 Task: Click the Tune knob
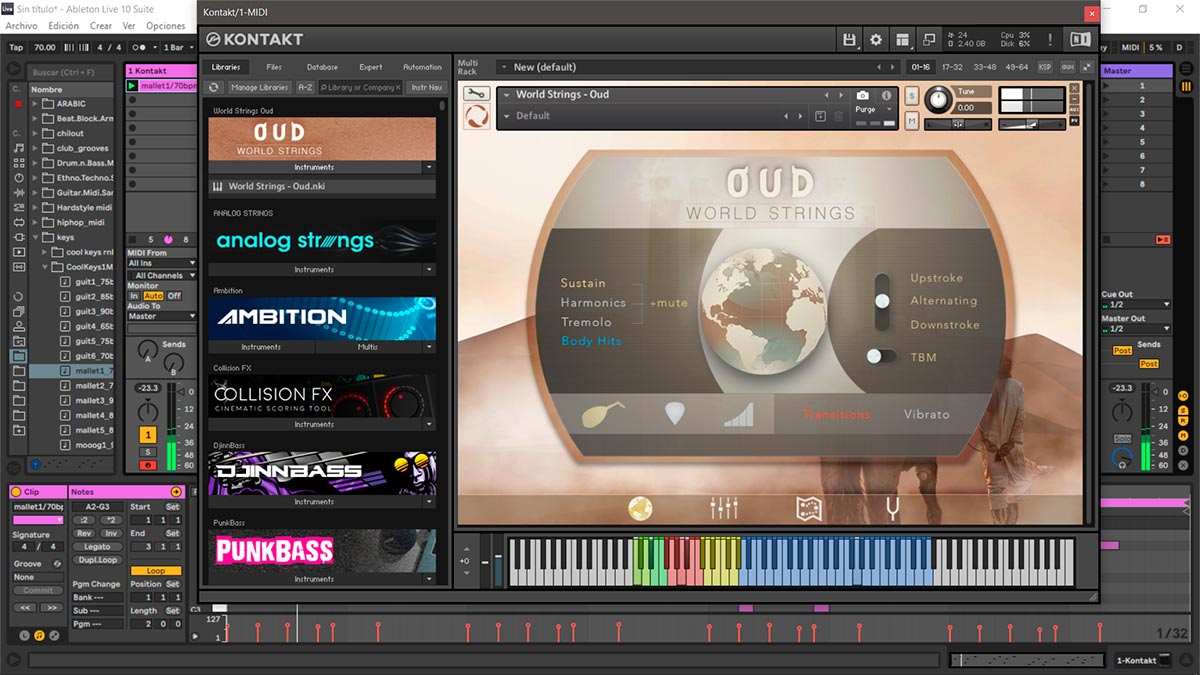(x=939, y=99)
